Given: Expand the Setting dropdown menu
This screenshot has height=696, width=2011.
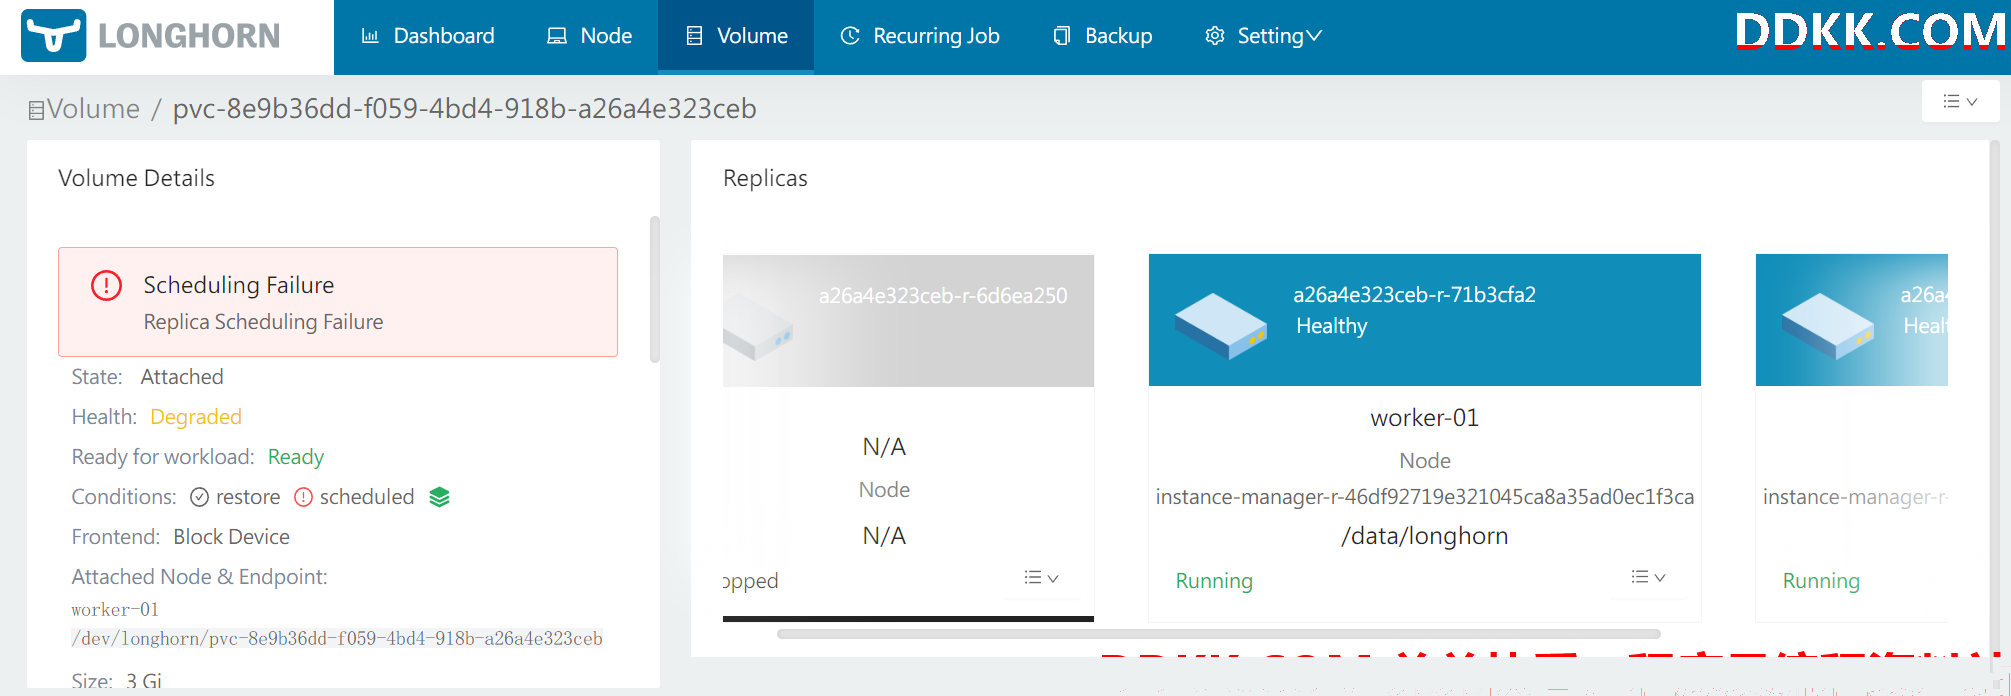Looking at the screenshot, I should [1264, 36].
